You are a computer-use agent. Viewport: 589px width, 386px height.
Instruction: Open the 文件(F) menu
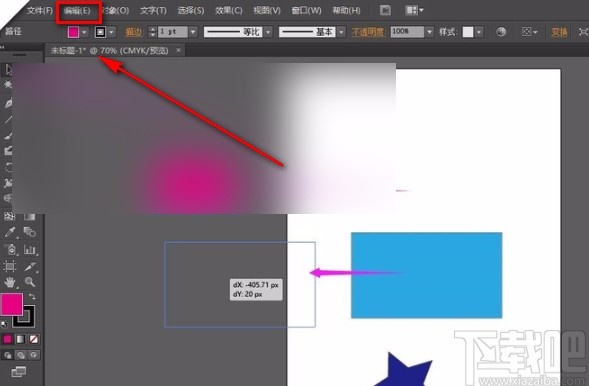point(39,11)
